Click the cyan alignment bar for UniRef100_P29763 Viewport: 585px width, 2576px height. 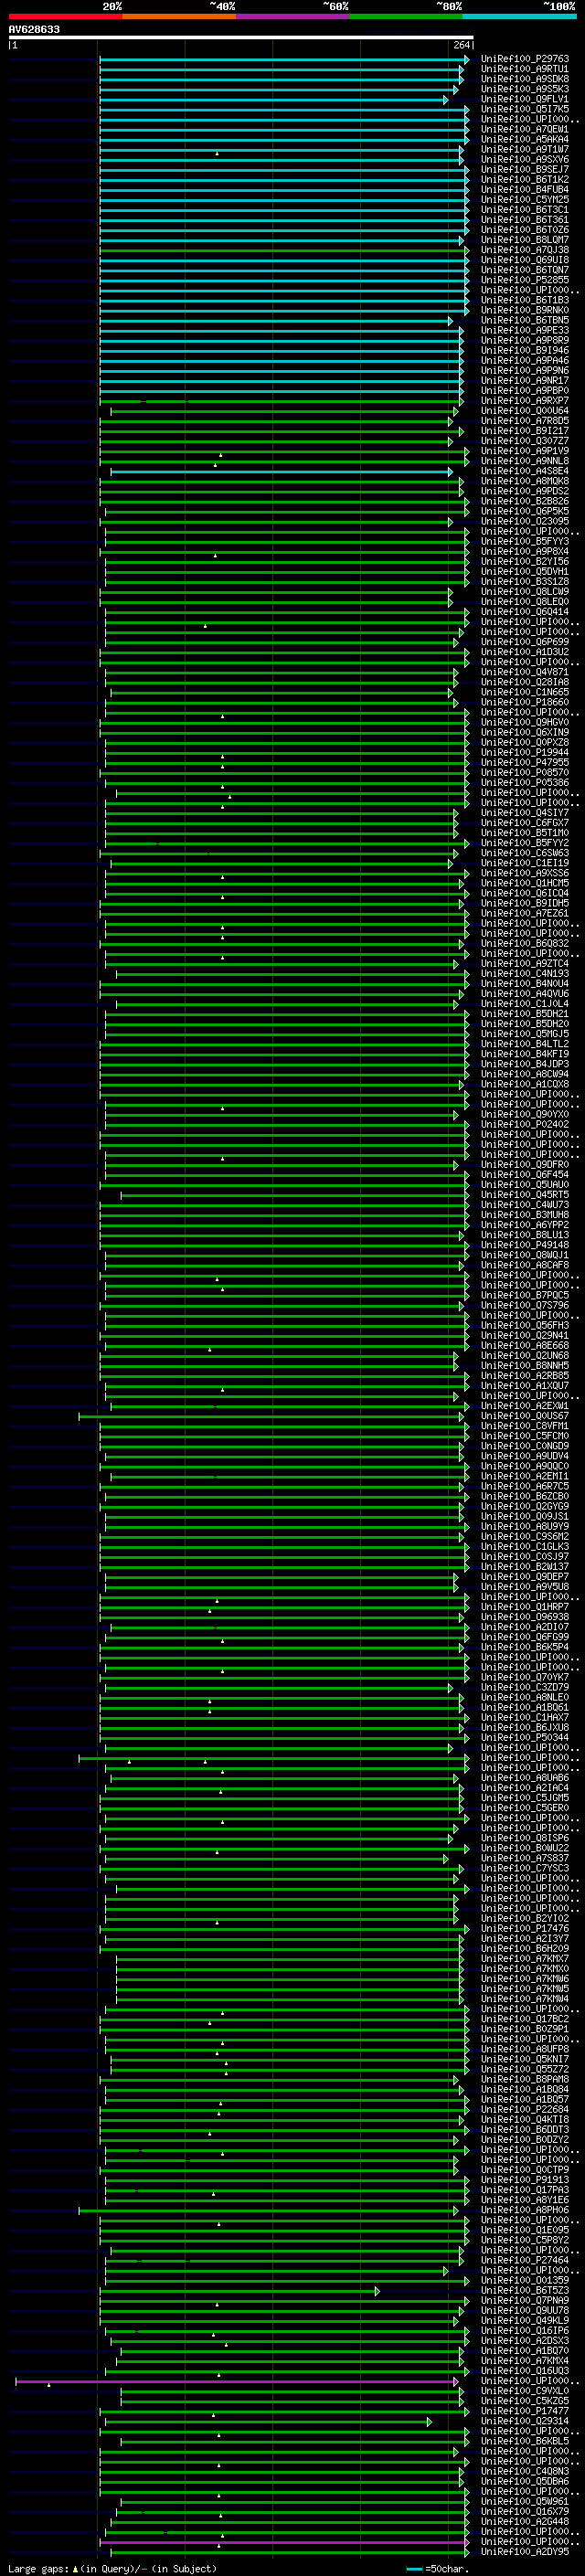point(284,59)
